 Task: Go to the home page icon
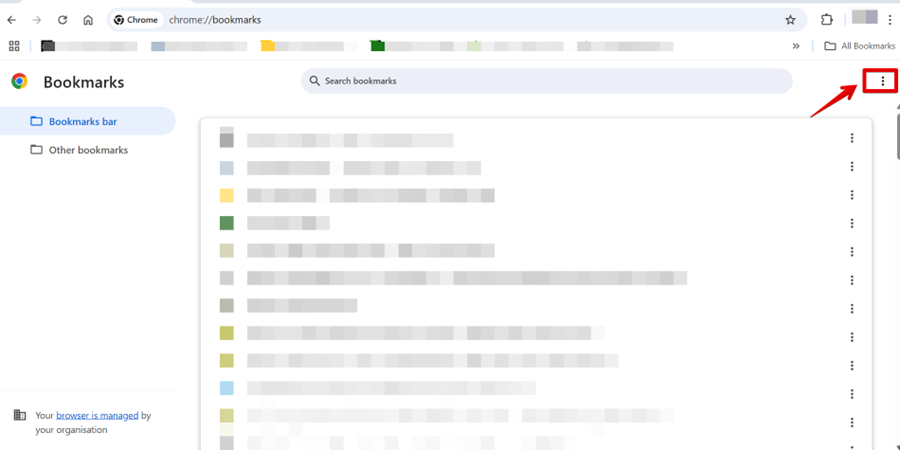click(x=88, y=20)
